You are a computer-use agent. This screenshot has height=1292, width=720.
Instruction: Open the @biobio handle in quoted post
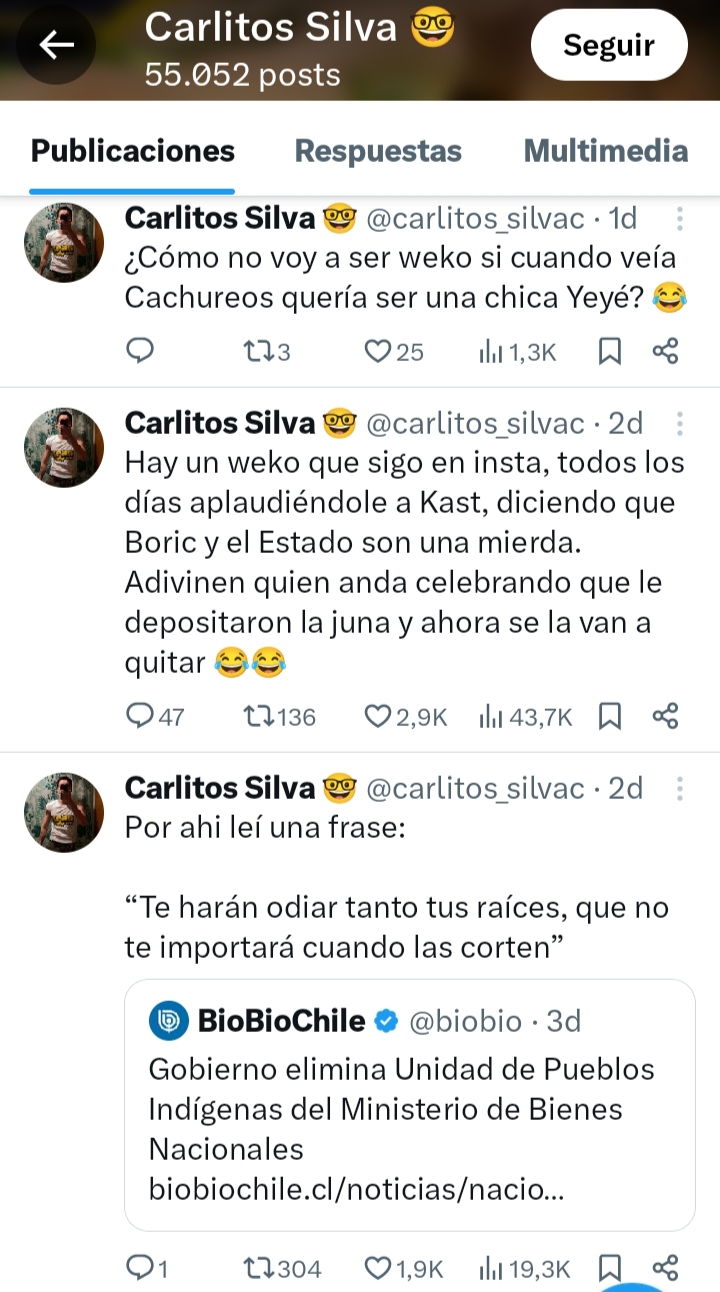[x=465, y=1021]
